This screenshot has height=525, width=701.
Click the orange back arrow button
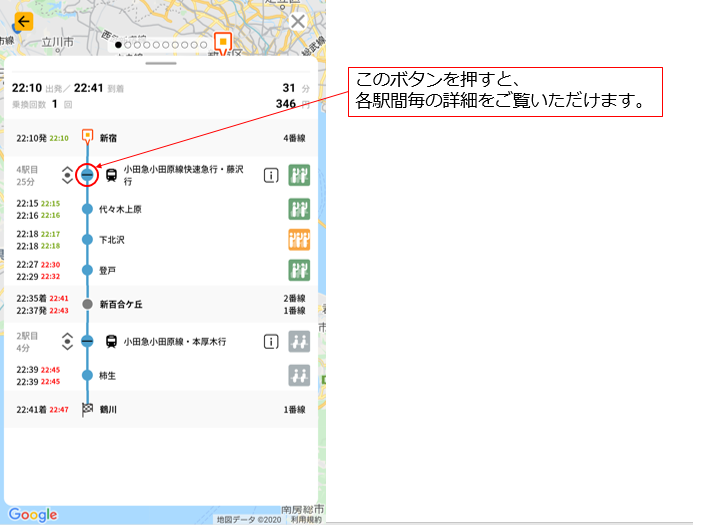pyautogui.click(x=24, y=21)
